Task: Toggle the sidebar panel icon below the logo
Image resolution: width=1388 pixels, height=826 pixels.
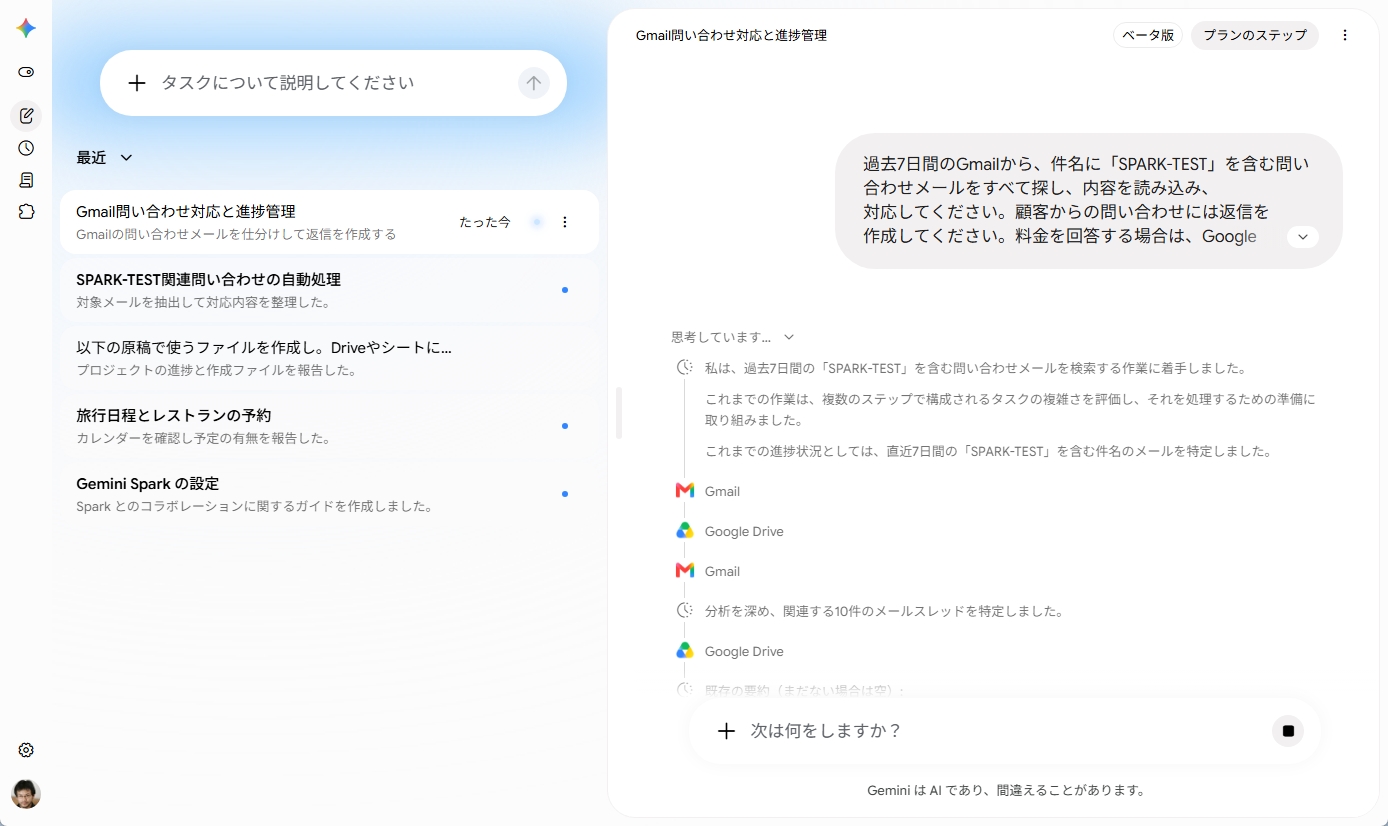Action: pyautogui.click(x=26, y=72)
